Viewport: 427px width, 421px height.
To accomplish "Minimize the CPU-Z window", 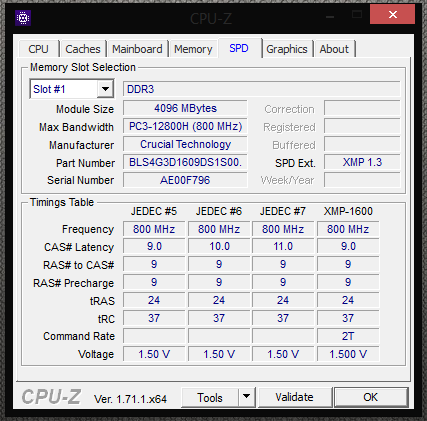I will point(330,15).
